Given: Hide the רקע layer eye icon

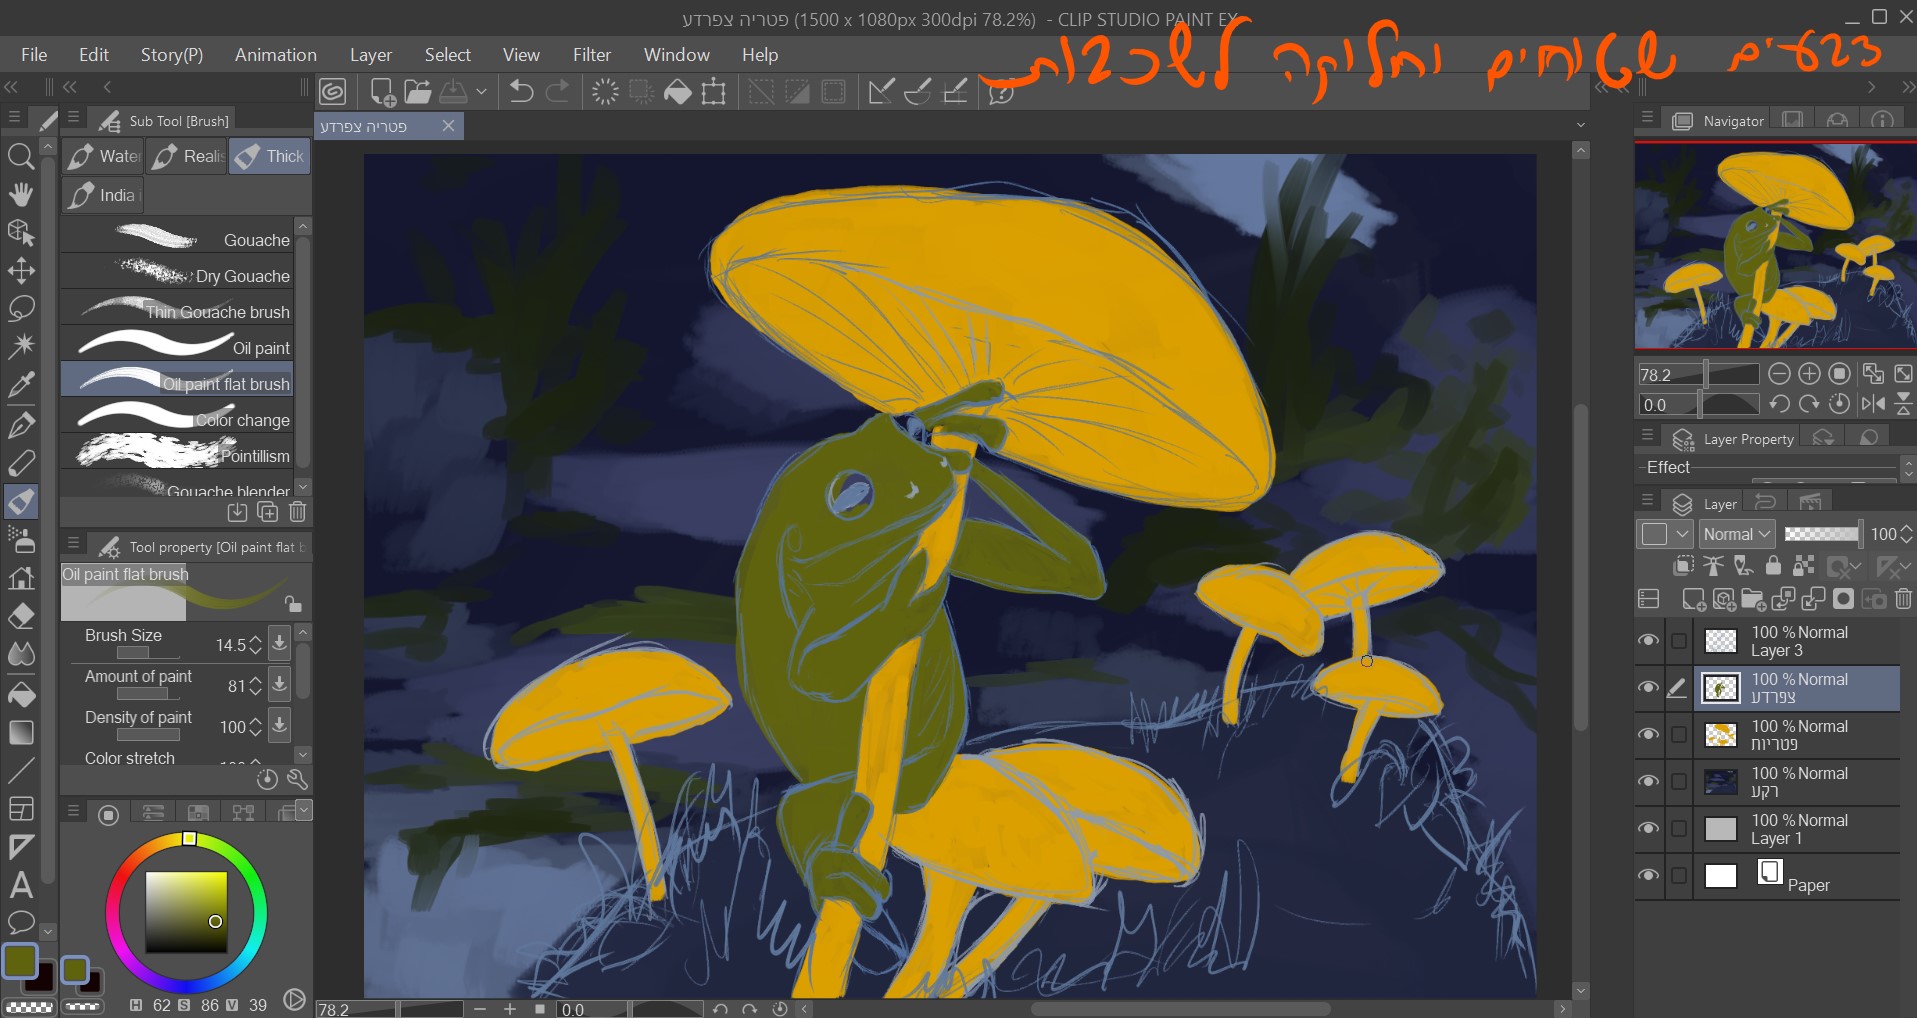Looking at the screenshot, I should (x=1649, y=782).
